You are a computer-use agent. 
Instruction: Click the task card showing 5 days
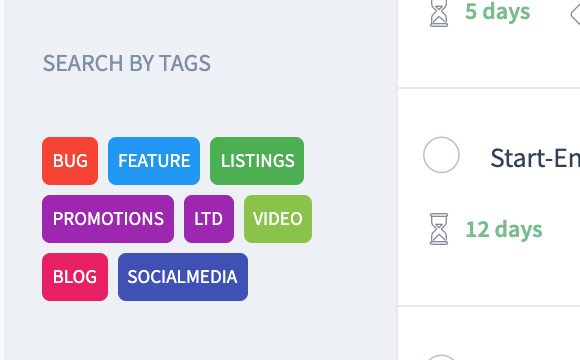(x=489, y=44)
